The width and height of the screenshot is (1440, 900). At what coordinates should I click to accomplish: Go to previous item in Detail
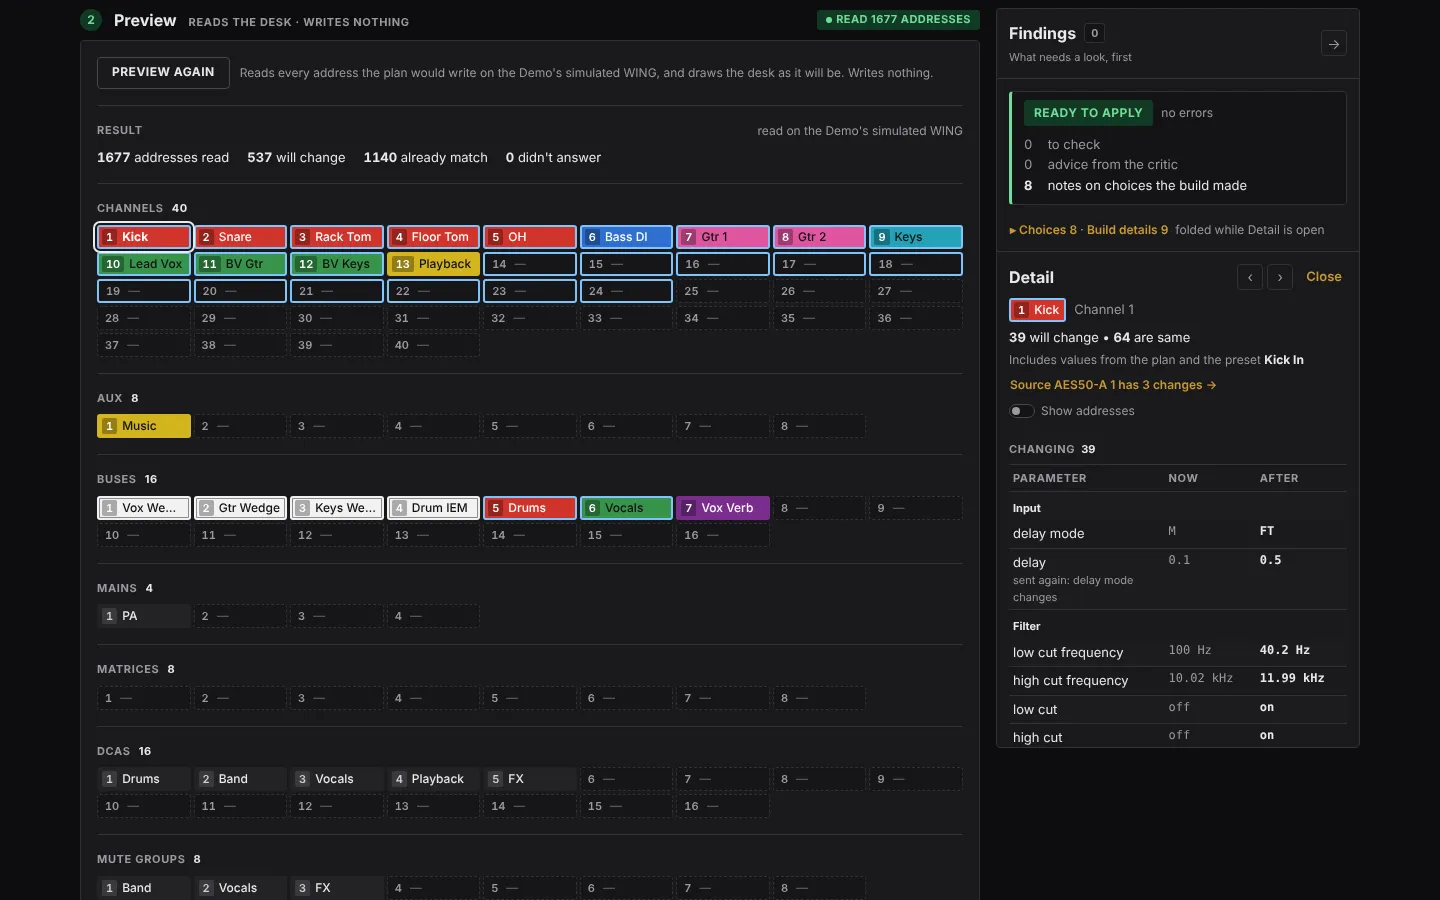coord(1250,277)
